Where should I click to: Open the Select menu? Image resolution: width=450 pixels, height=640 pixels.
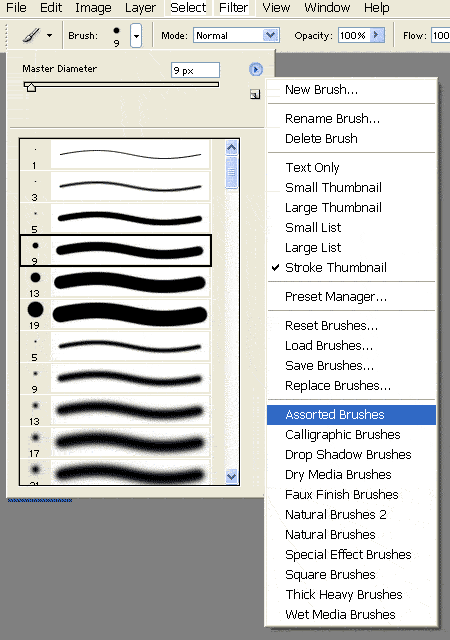[x=188, y=8]
